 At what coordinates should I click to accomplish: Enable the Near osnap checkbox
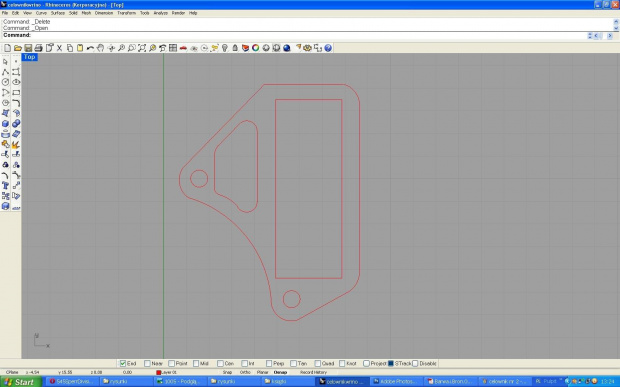[x=147, y=363]
